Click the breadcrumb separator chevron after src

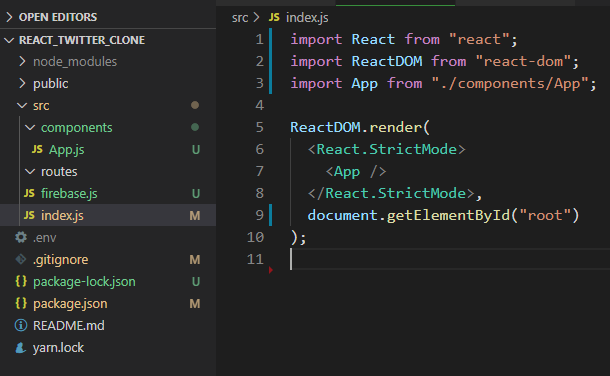pyautogui.click(x=256, y=17)
